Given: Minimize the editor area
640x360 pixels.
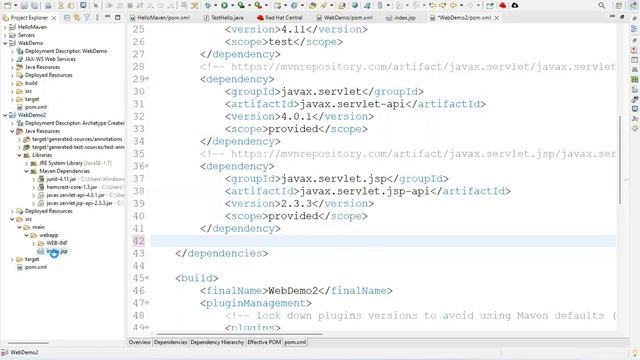Looking at the screenshot, I should tap(612, 17).
